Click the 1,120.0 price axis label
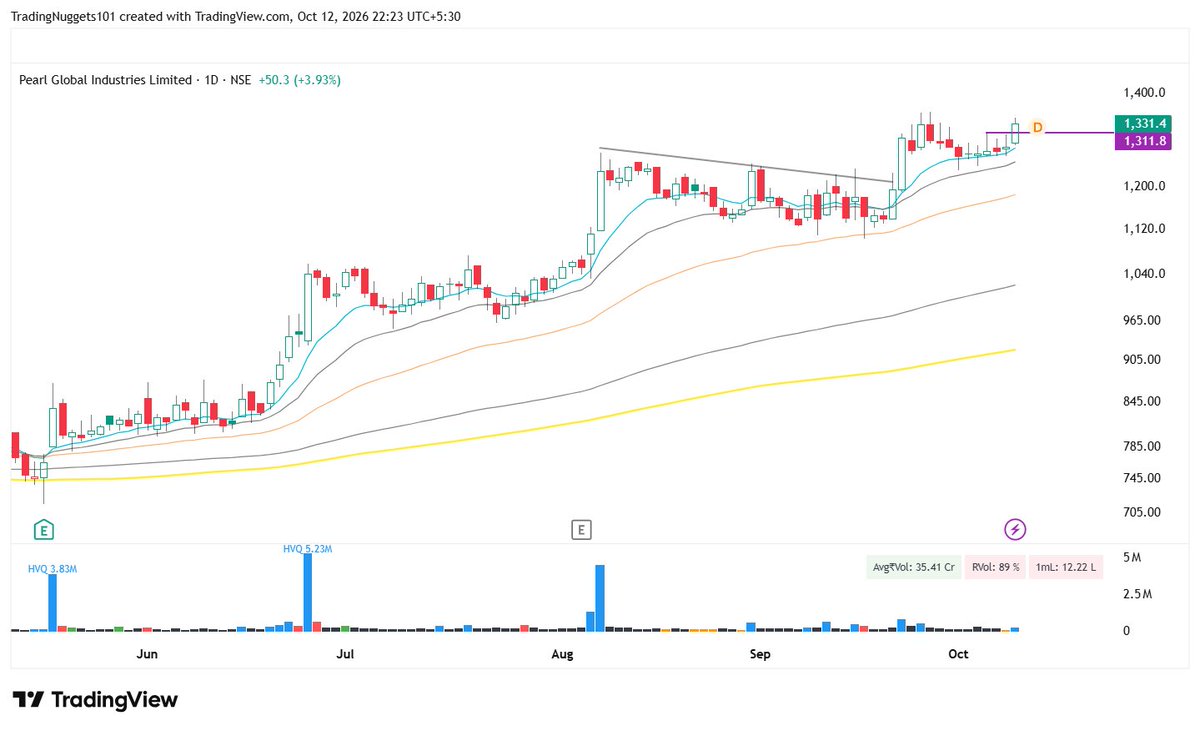 [1145, 229]
